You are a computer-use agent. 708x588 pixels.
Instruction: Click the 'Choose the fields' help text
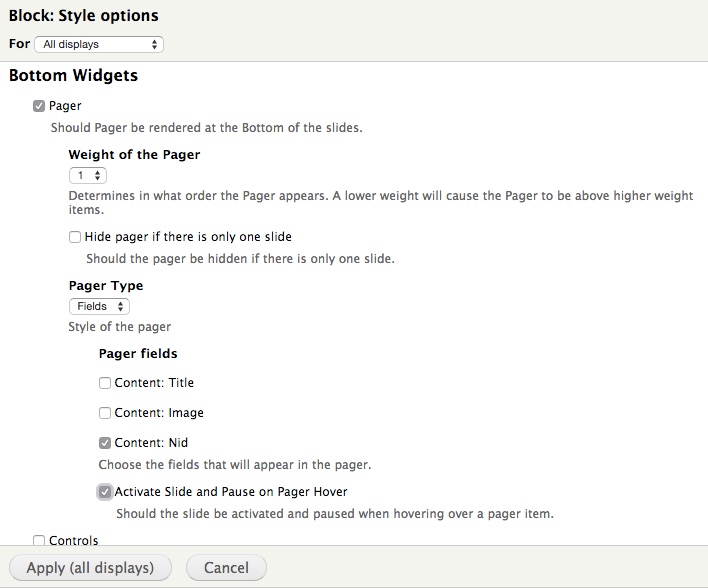(x=235, y=465)
